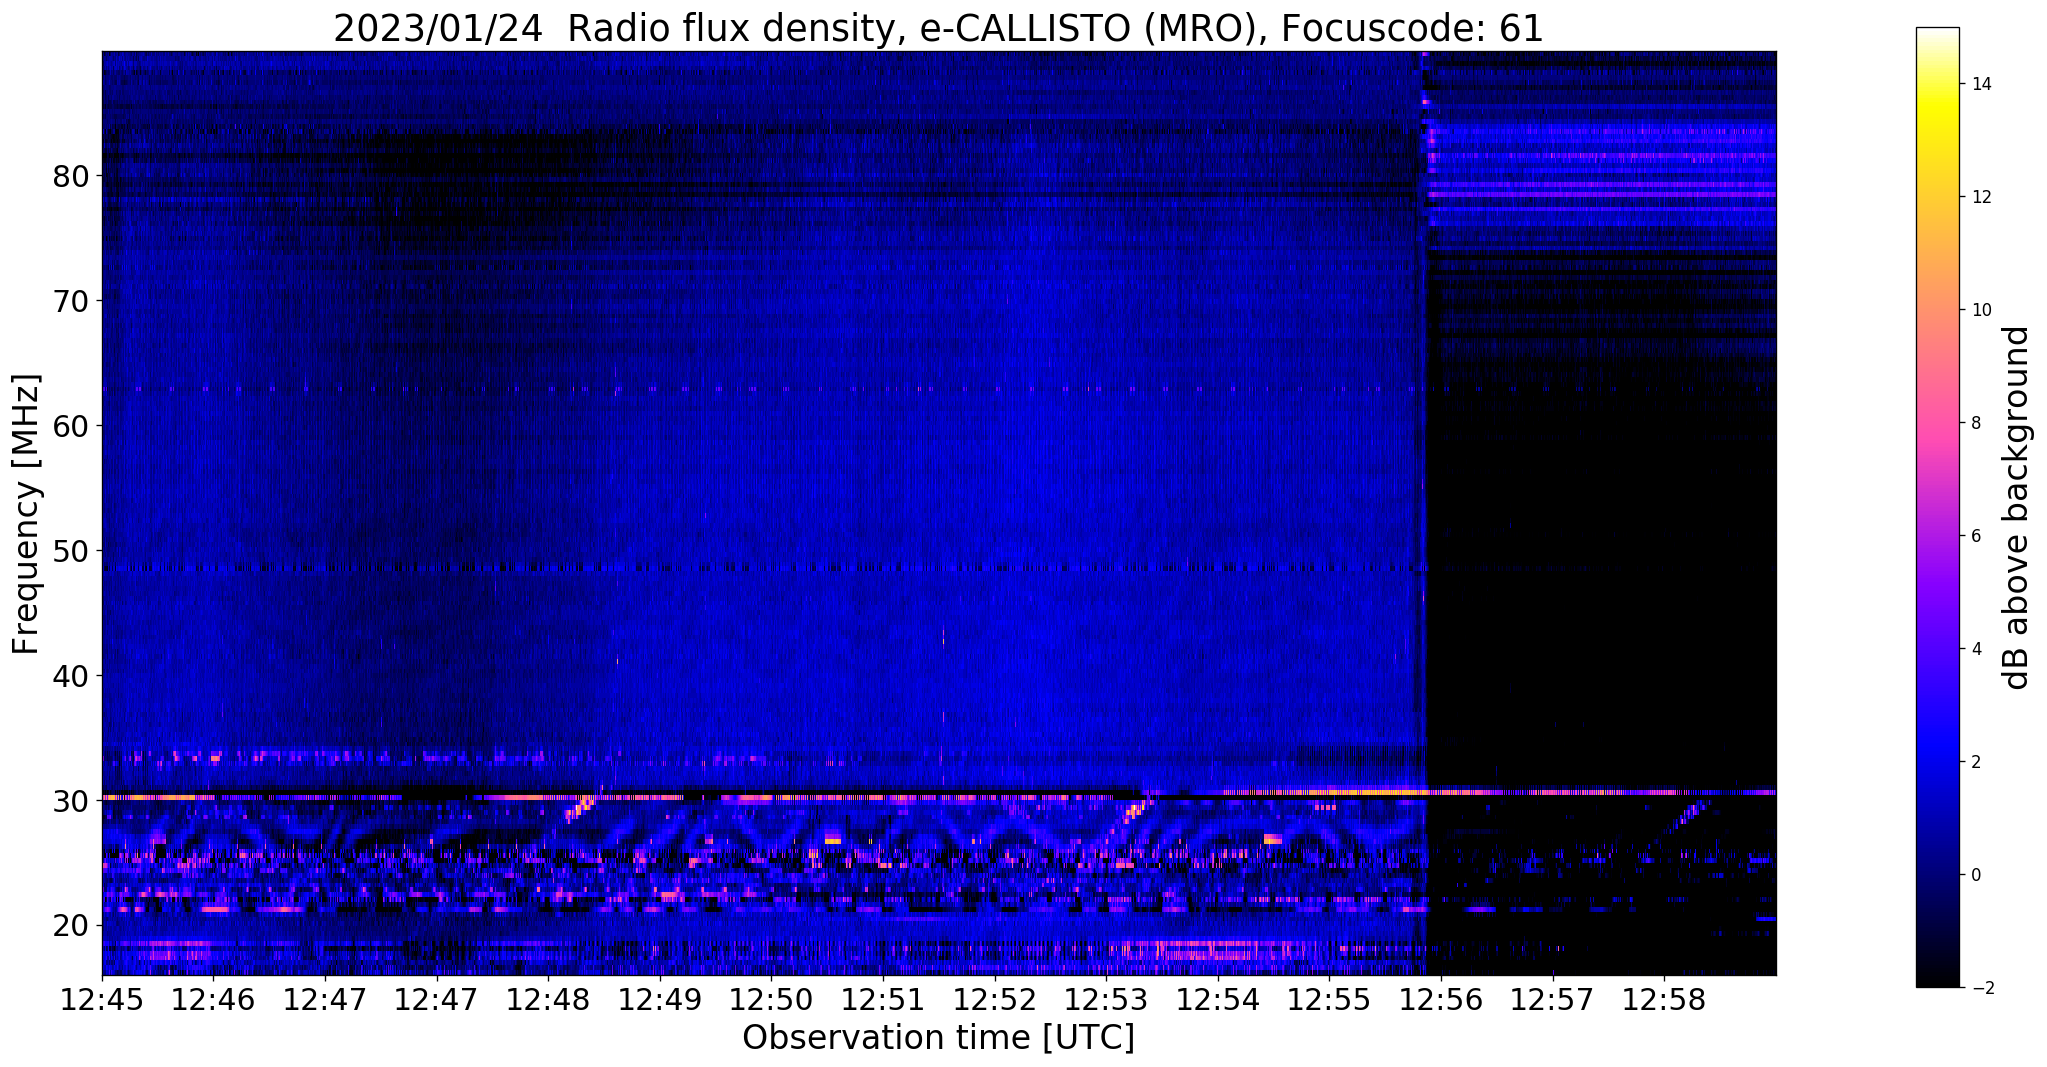Screen dimensions: 2047x1067
Task: Click the 'dB above background' colorbar label
Action: tap(2017, 507)
